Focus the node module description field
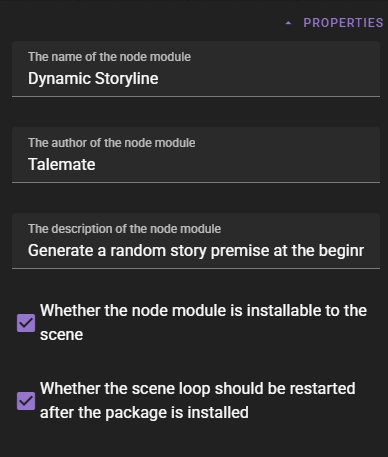 196,241
